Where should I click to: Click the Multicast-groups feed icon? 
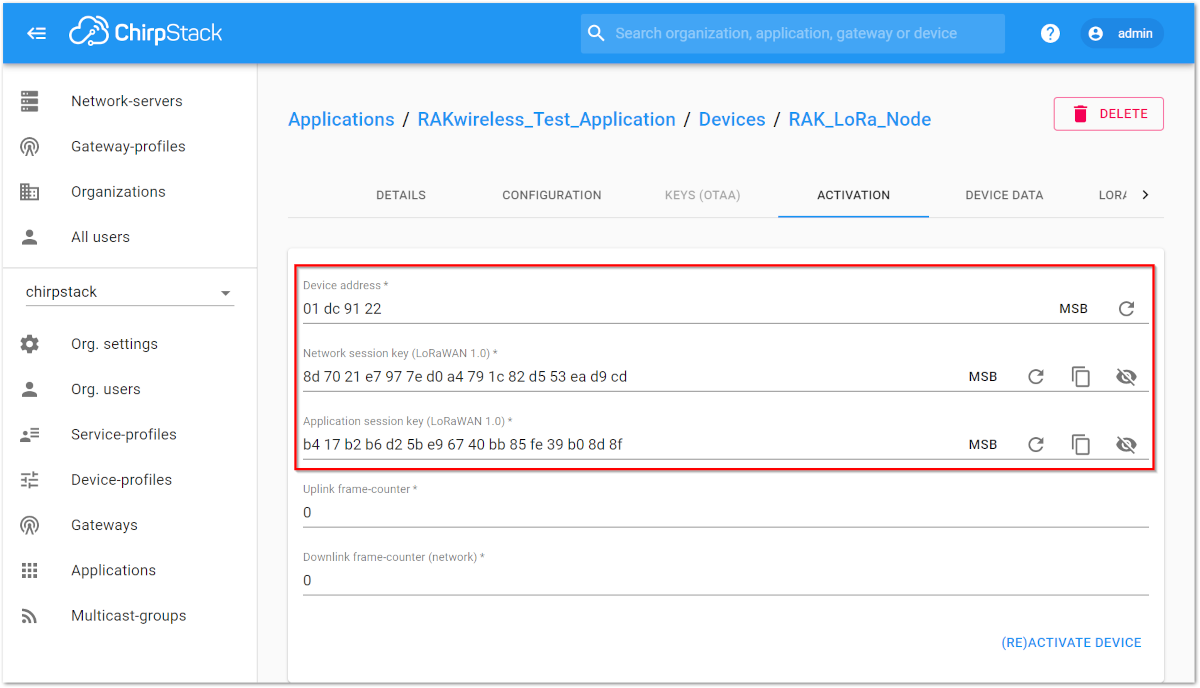pyautogui.click(x=29, y=616)
